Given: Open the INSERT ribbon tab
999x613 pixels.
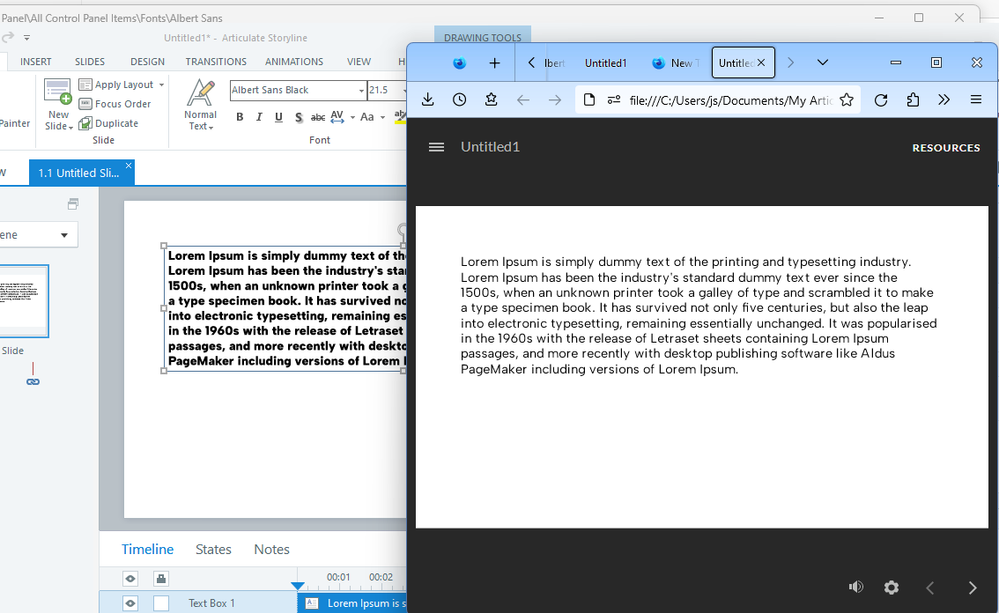Looking at the screenshot, I should (x=36, y=62).
